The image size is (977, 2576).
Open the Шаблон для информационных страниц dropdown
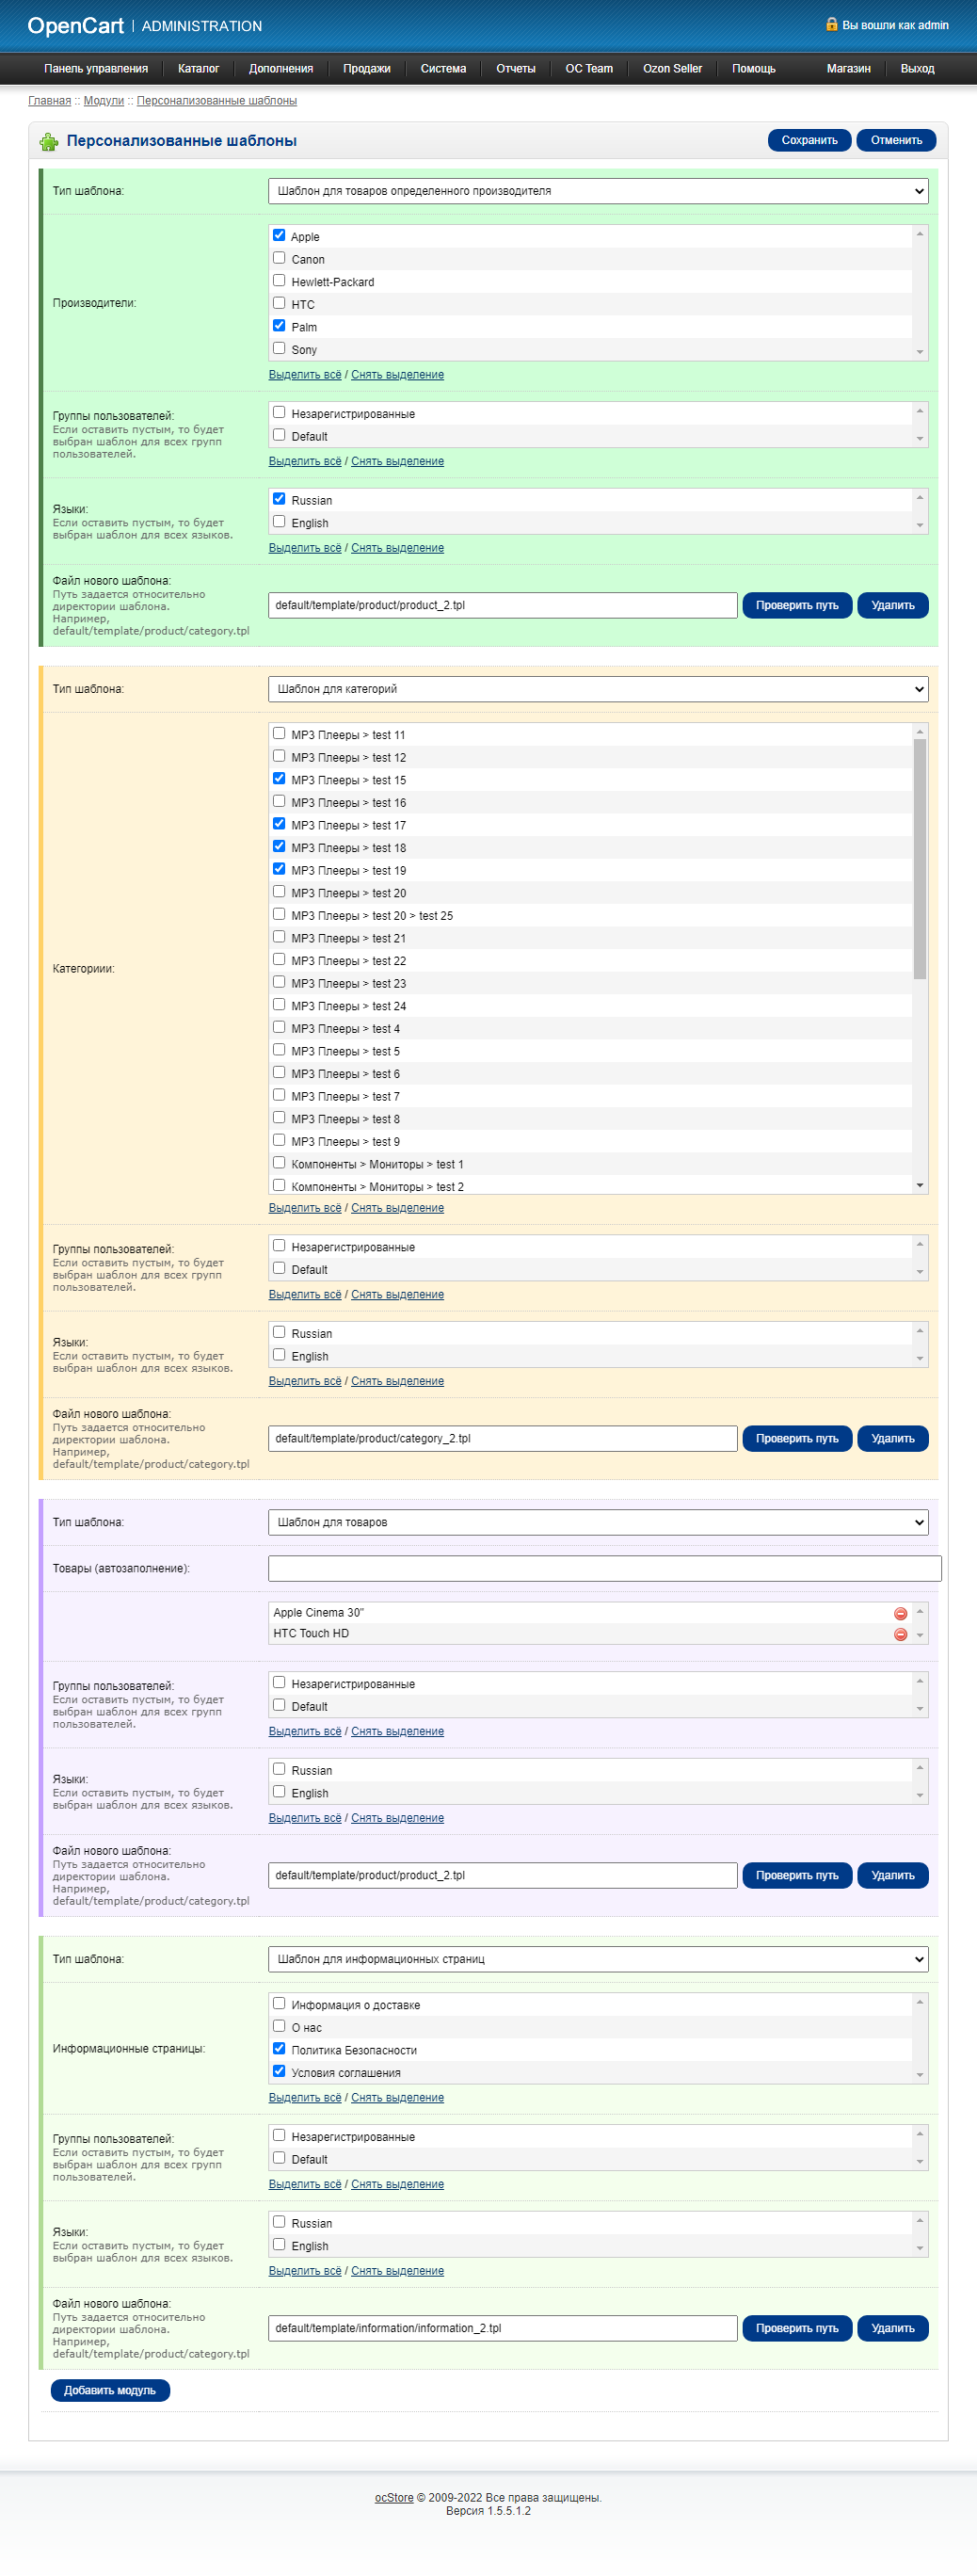[598, 1959]
